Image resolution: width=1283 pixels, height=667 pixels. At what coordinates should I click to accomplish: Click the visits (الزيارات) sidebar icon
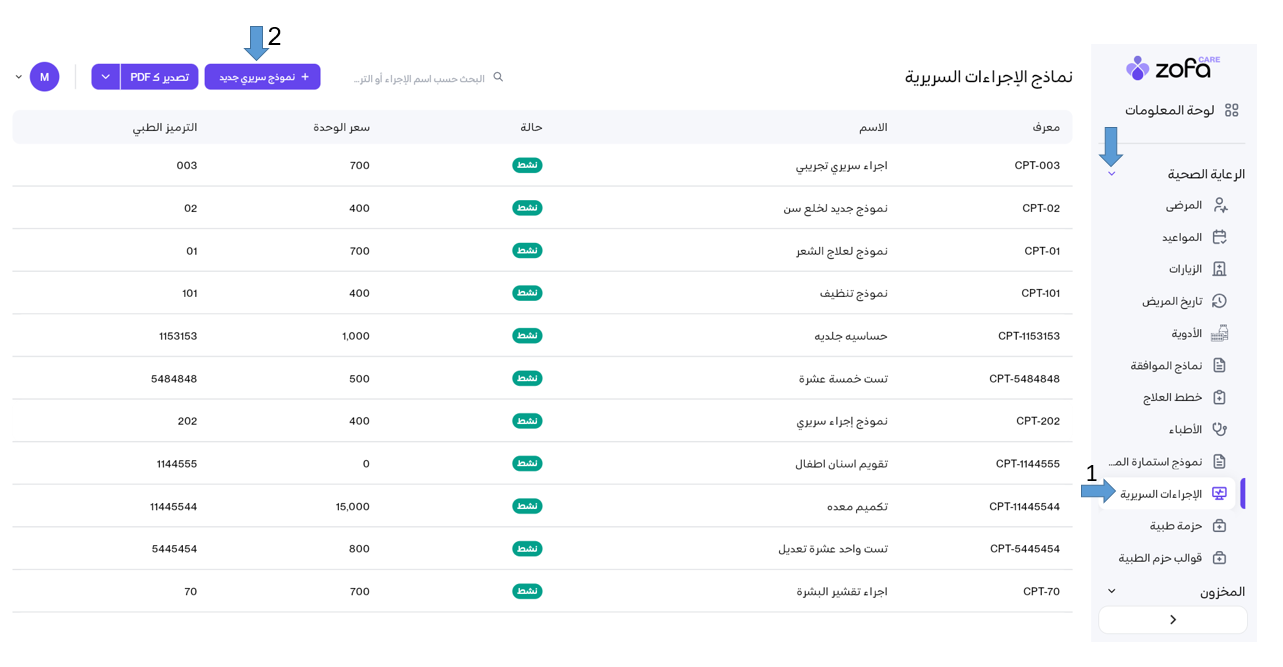(x=1219, y=269)
